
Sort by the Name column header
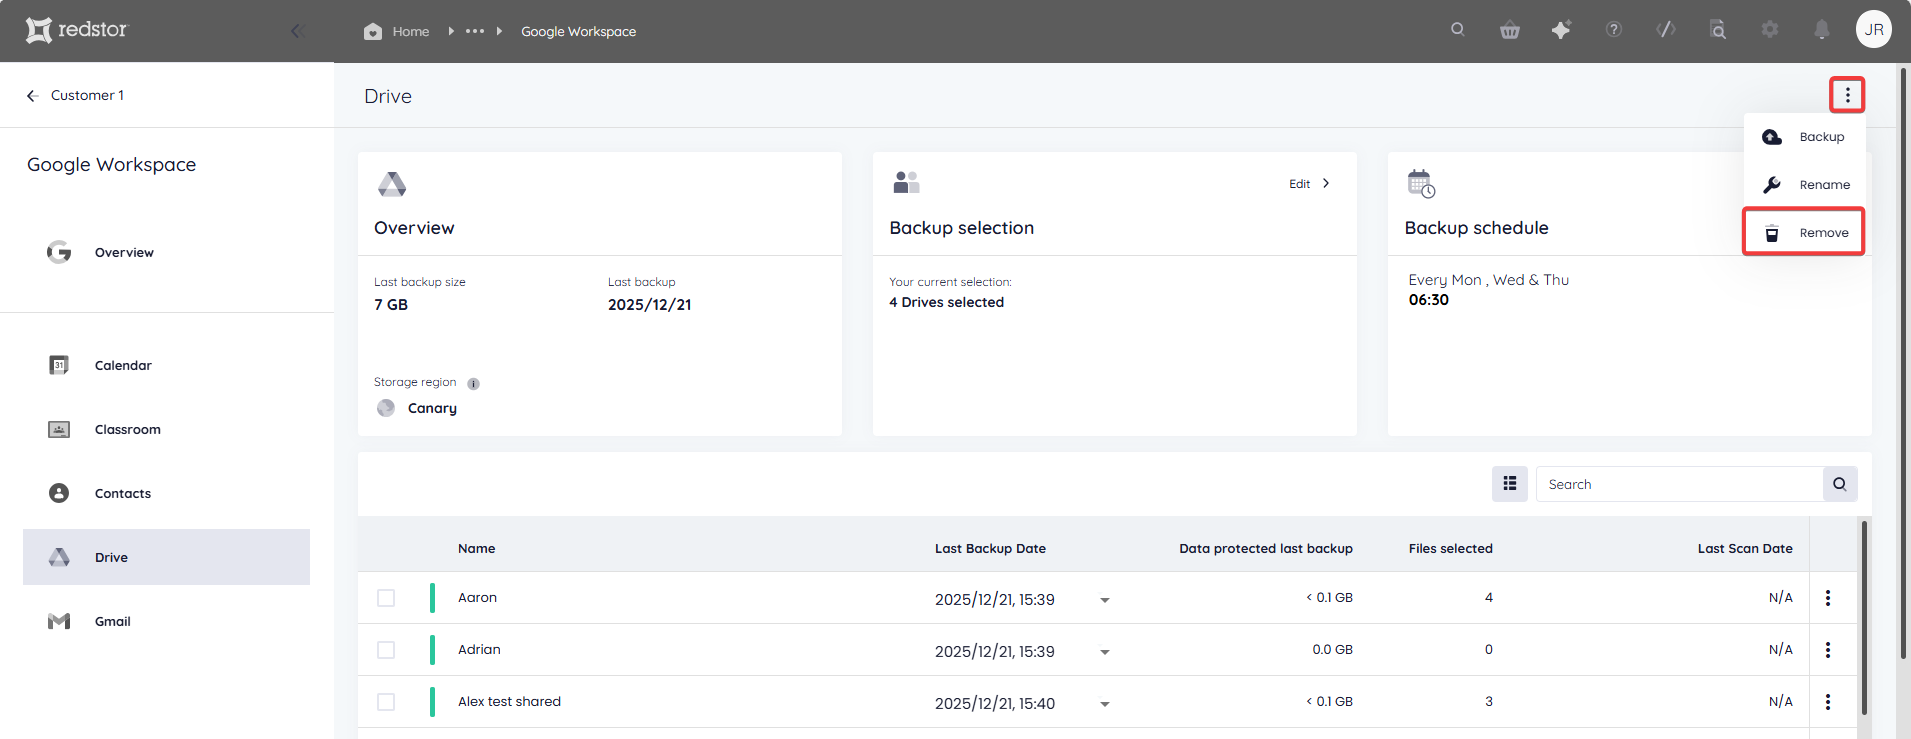(477, 548)
